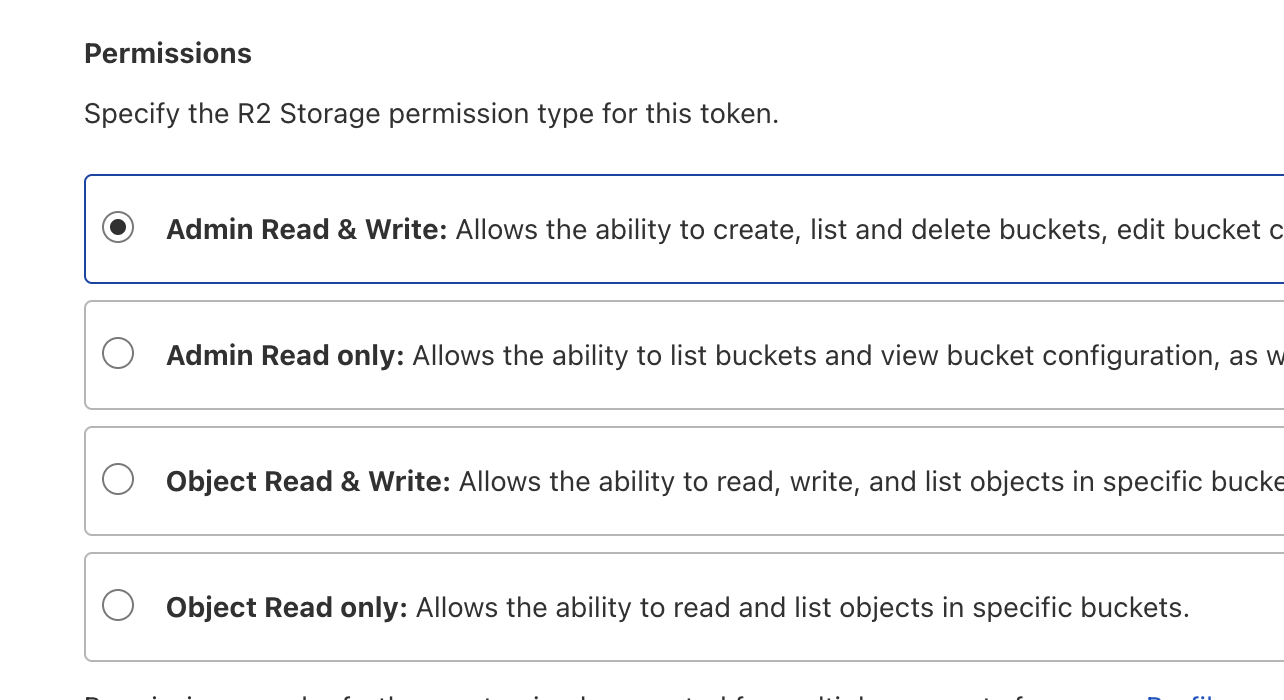Pick the Object Read only radio button

click(118, 606)
